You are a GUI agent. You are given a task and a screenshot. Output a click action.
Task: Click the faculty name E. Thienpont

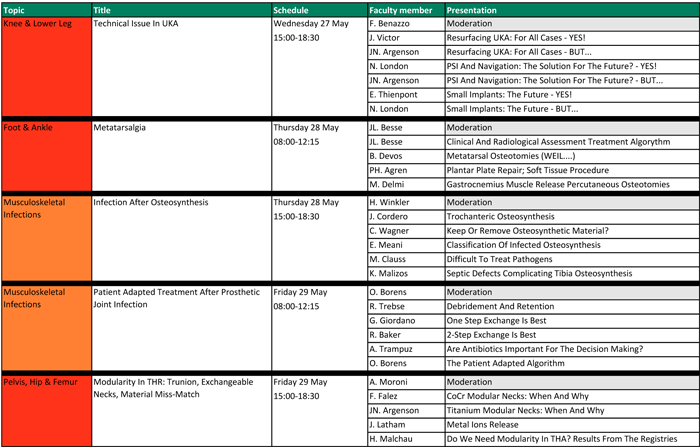tap(393, 95)
